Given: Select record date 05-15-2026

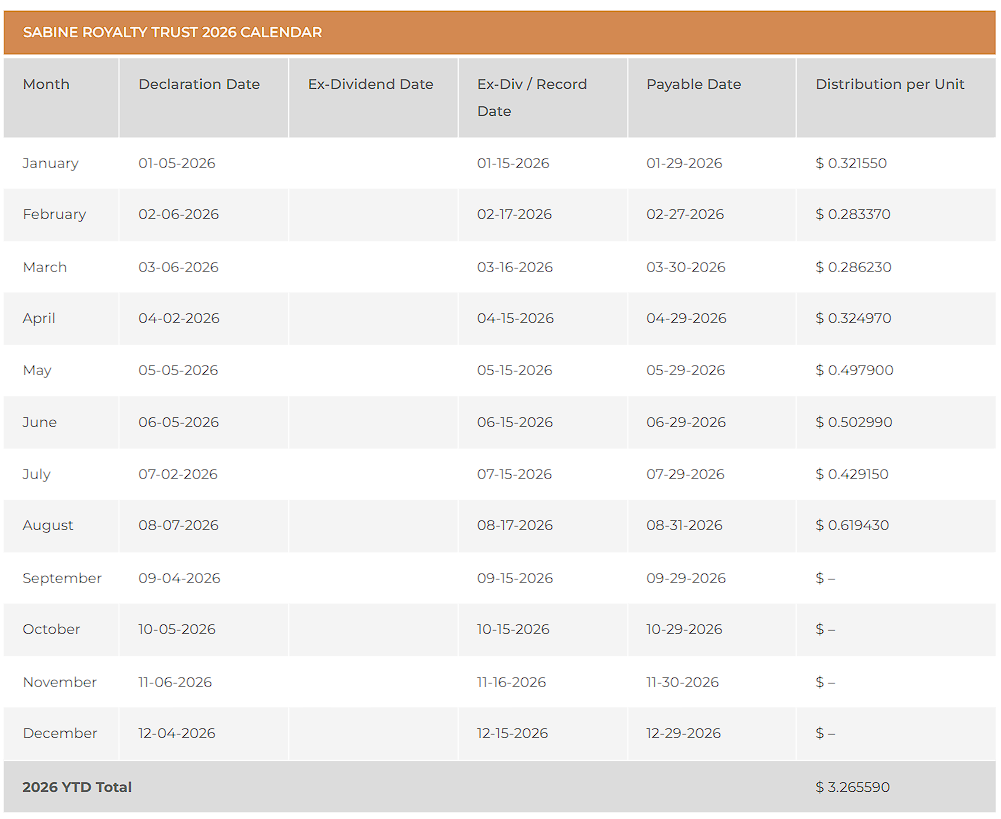Looking at the screenshot, I should (x=515, y=370).
